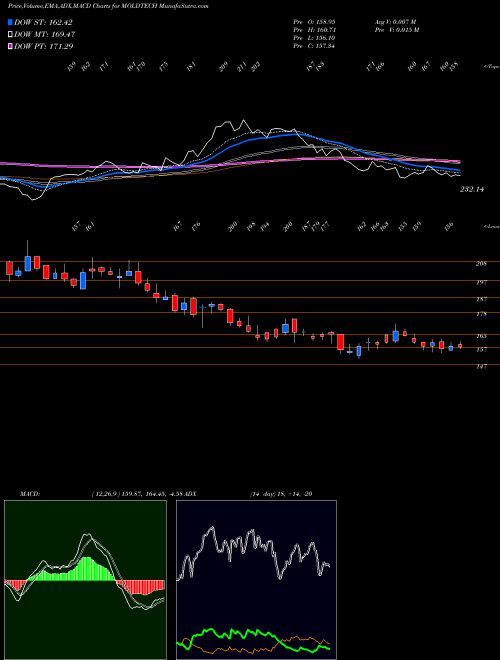Click the 200 low value label at left of 198
Screen dimensions: 500x660
pos(233,226)
